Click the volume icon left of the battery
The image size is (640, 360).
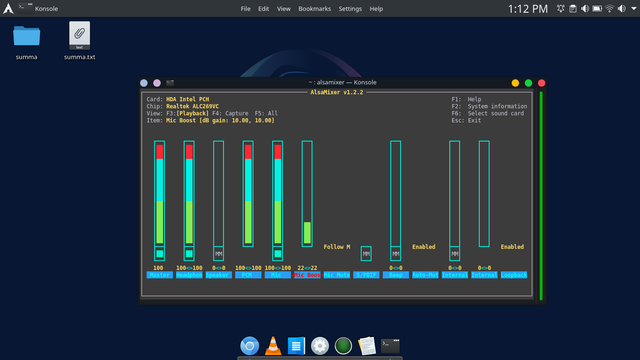(x=585, y=9)
